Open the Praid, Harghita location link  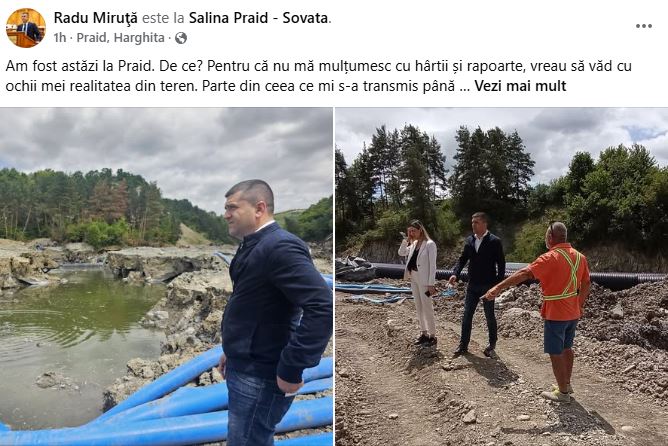[x=121, y=38]
